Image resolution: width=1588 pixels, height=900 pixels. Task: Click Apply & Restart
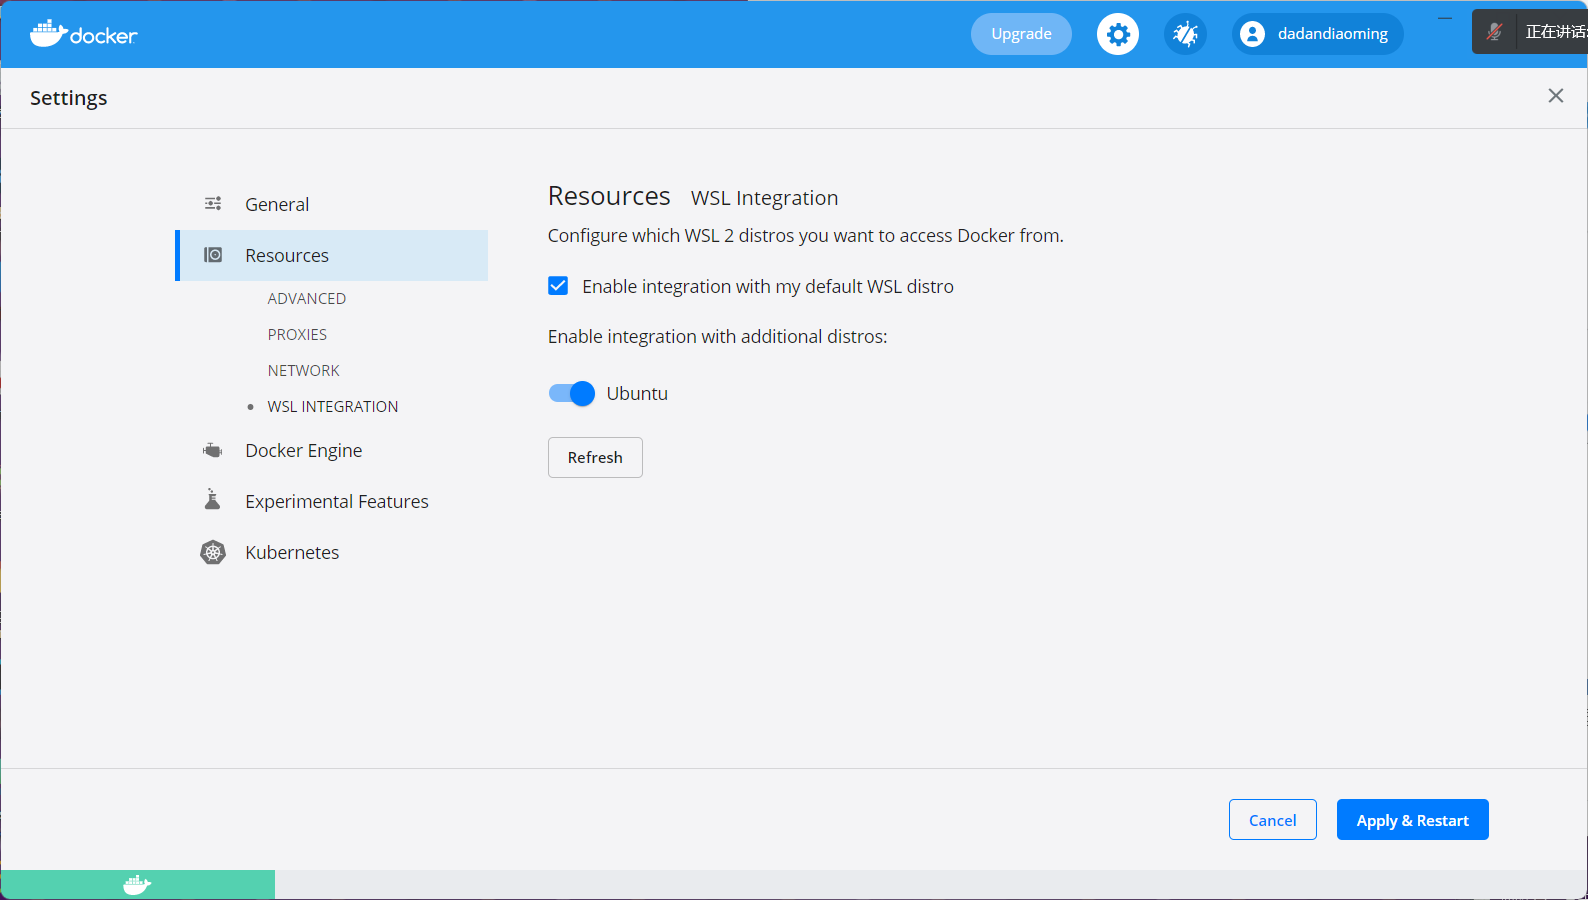(x=1412, y=820)
